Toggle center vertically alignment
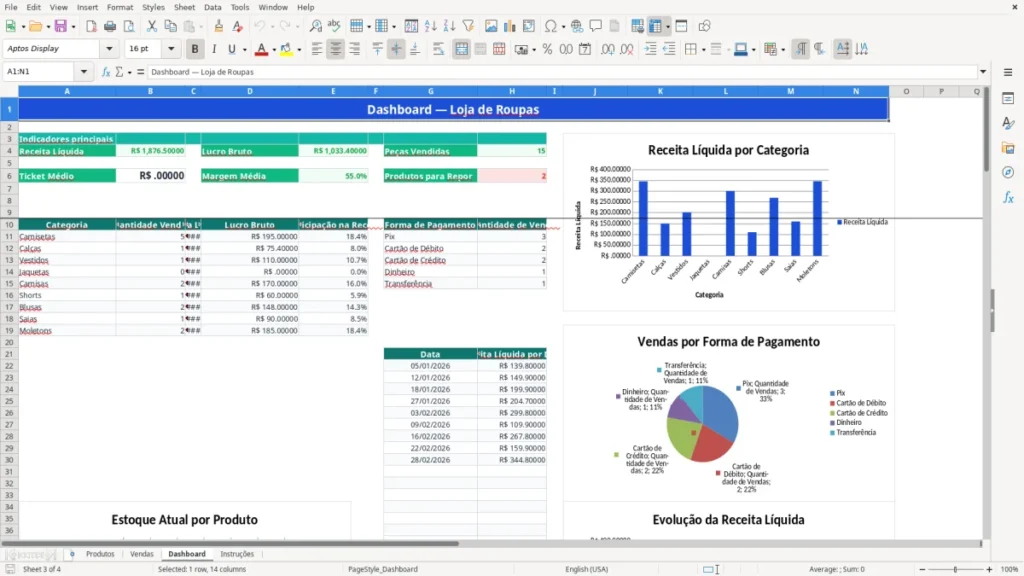The image size is (1024, 576). 396,49
